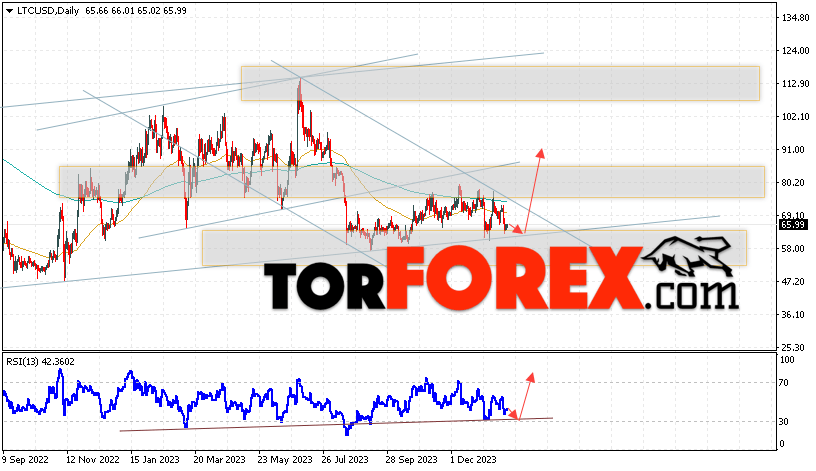Click the 1 Dec 2023 date label

(473, 460)
